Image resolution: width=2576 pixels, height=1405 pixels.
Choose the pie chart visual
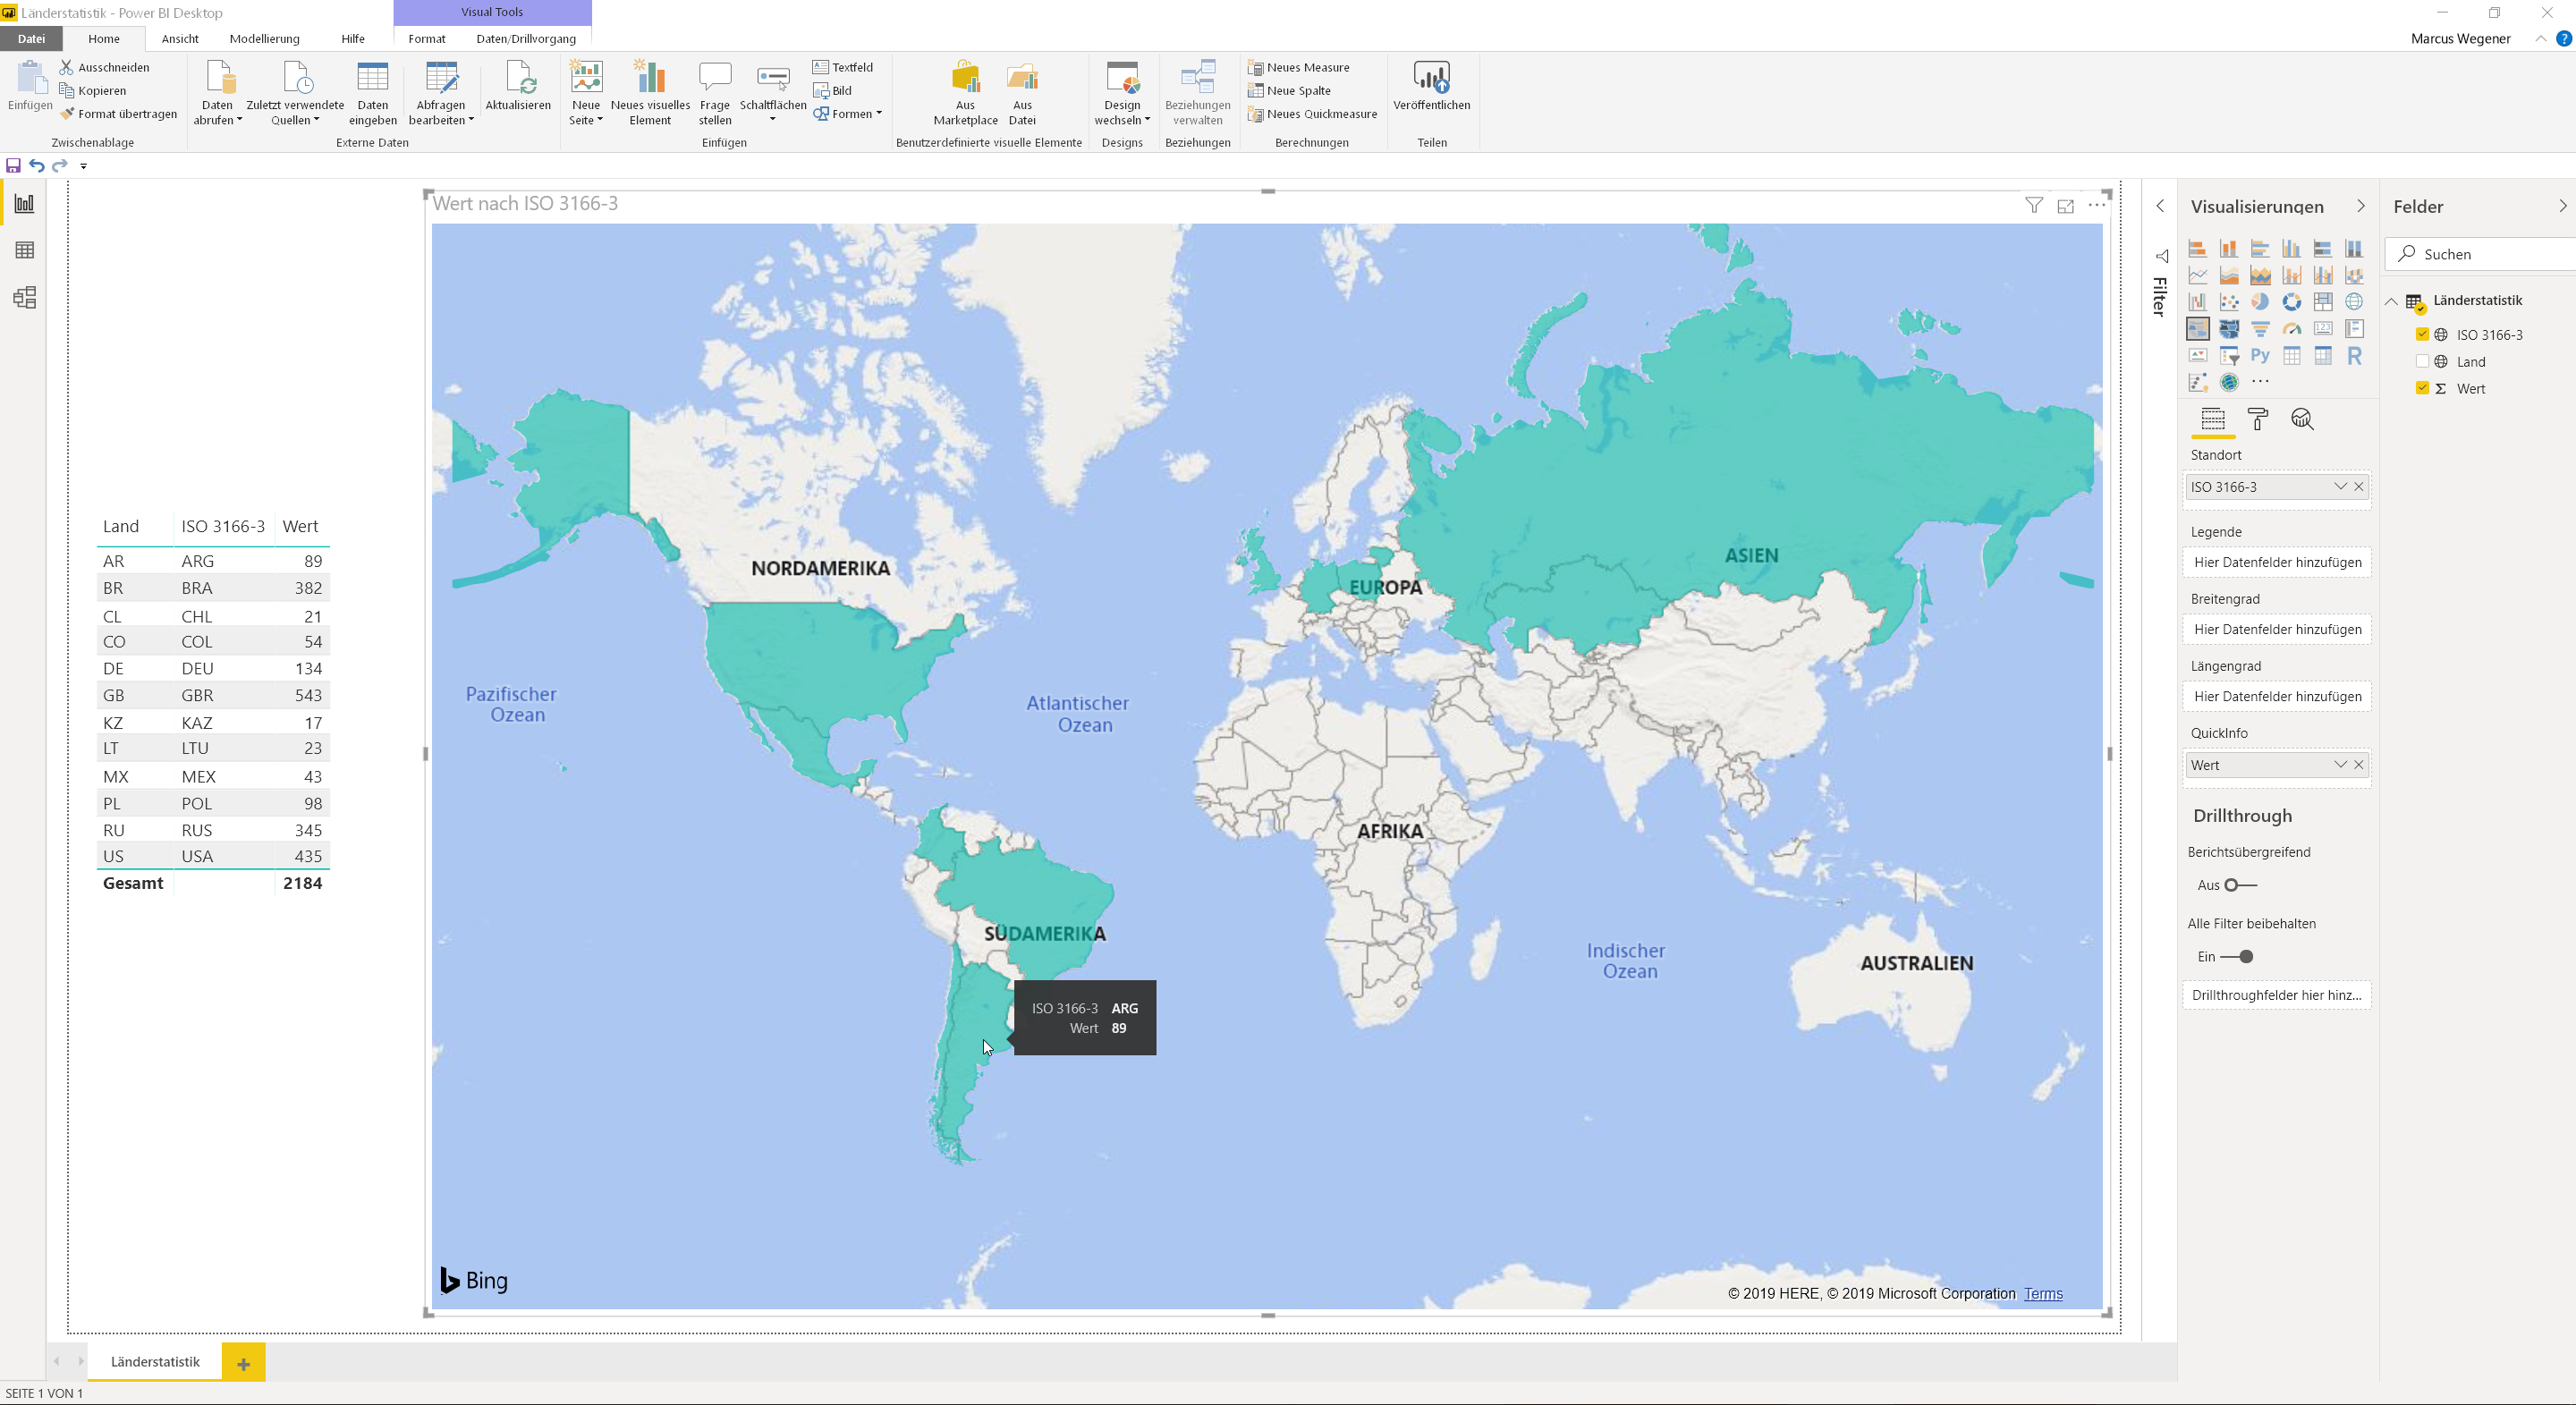click(2260, 302)
